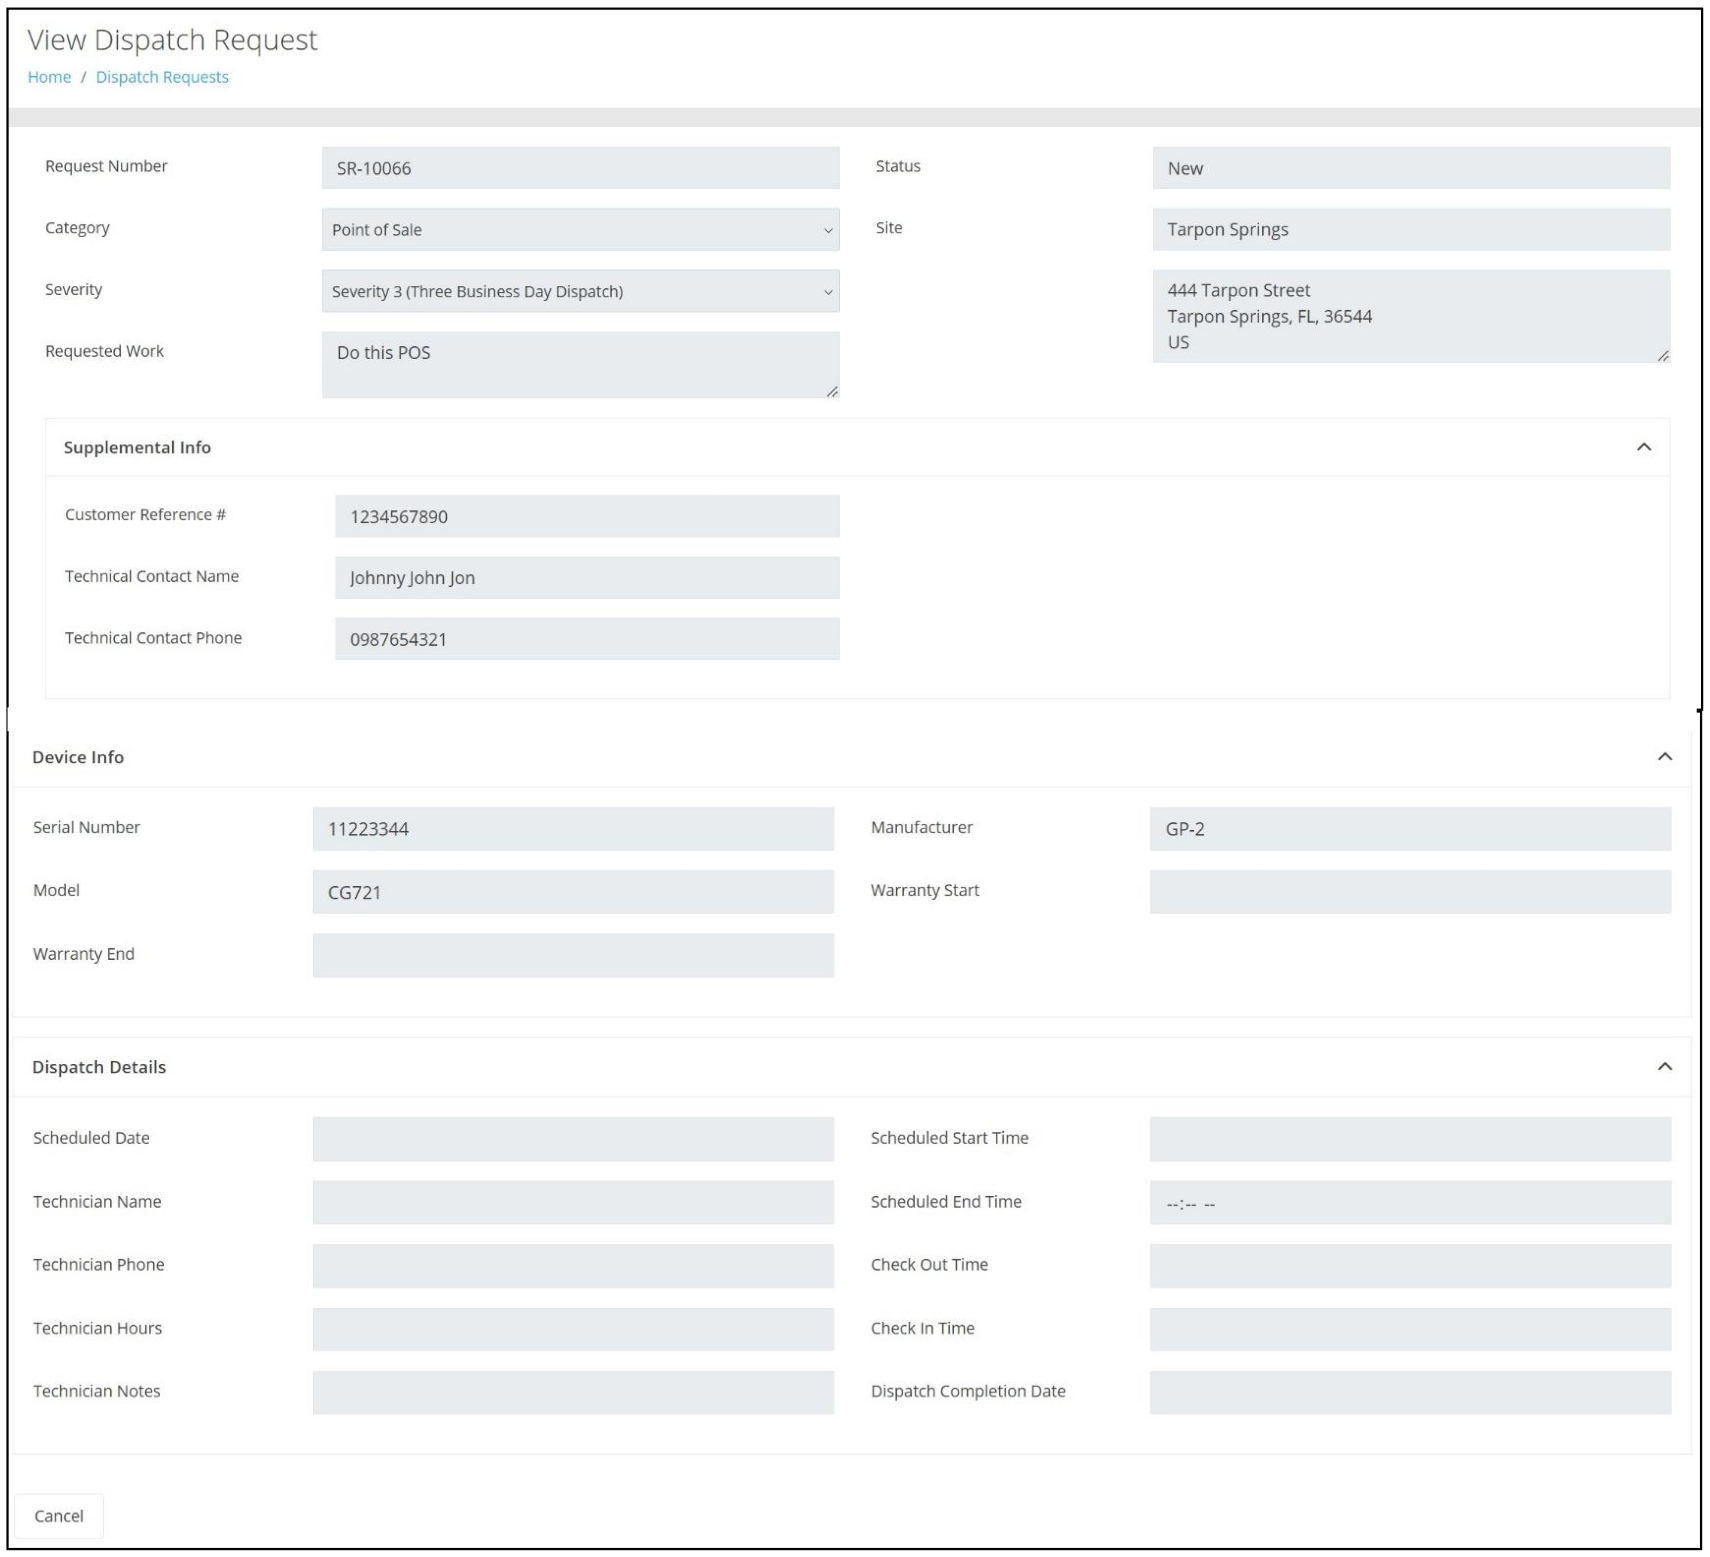Click the Requested Work text area

click(x=580, y=365)
